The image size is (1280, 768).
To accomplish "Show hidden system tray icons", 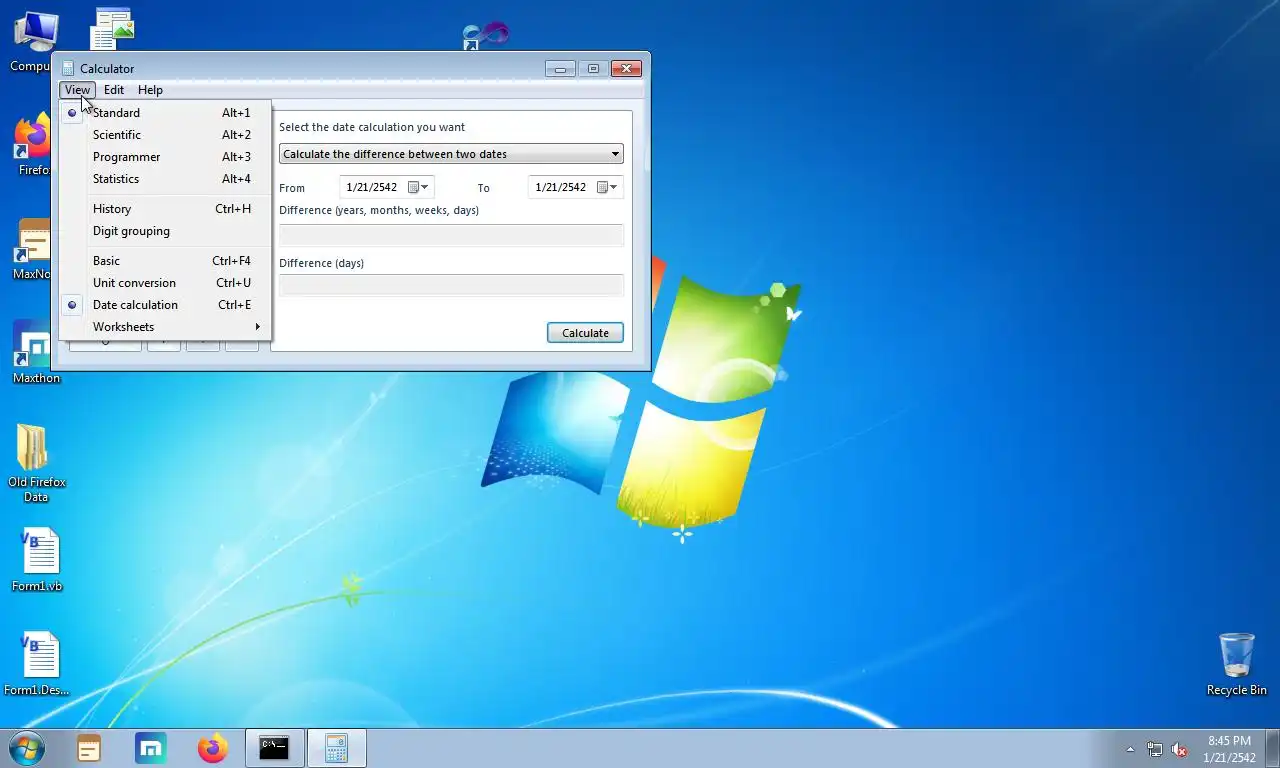I will [1131, 749].
